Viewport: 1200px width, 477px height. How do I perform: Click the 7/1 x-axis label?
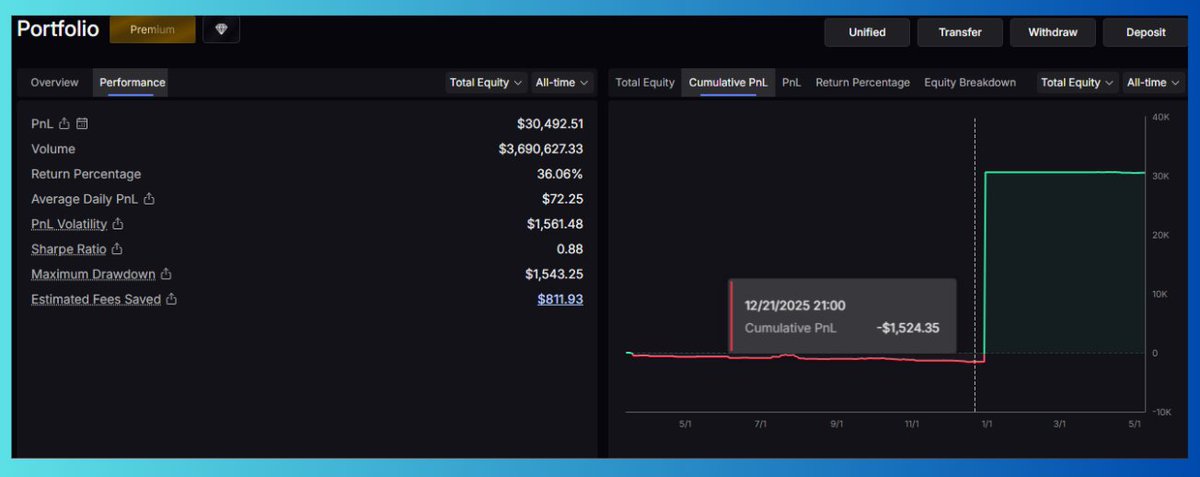point(761,423)
